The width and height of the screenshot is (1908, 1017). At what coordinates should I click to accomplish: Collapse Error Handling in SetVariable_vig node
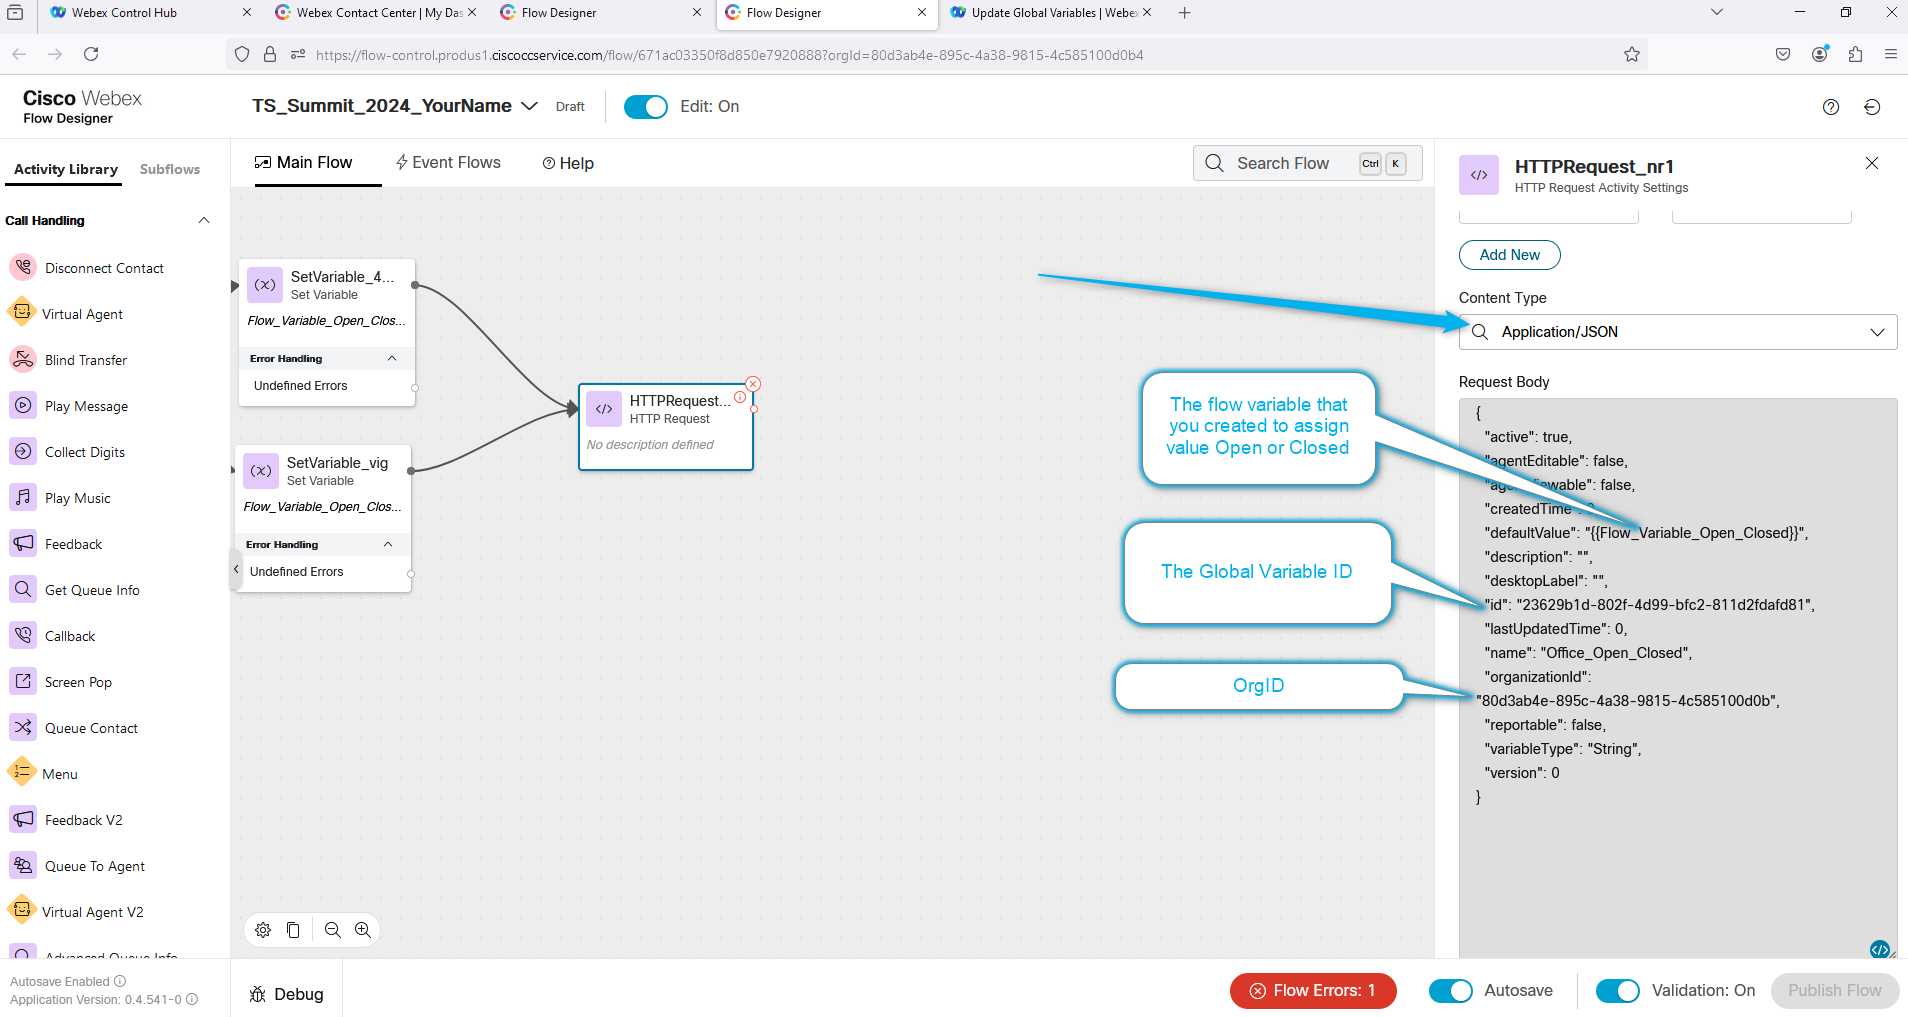coord(388,544)
